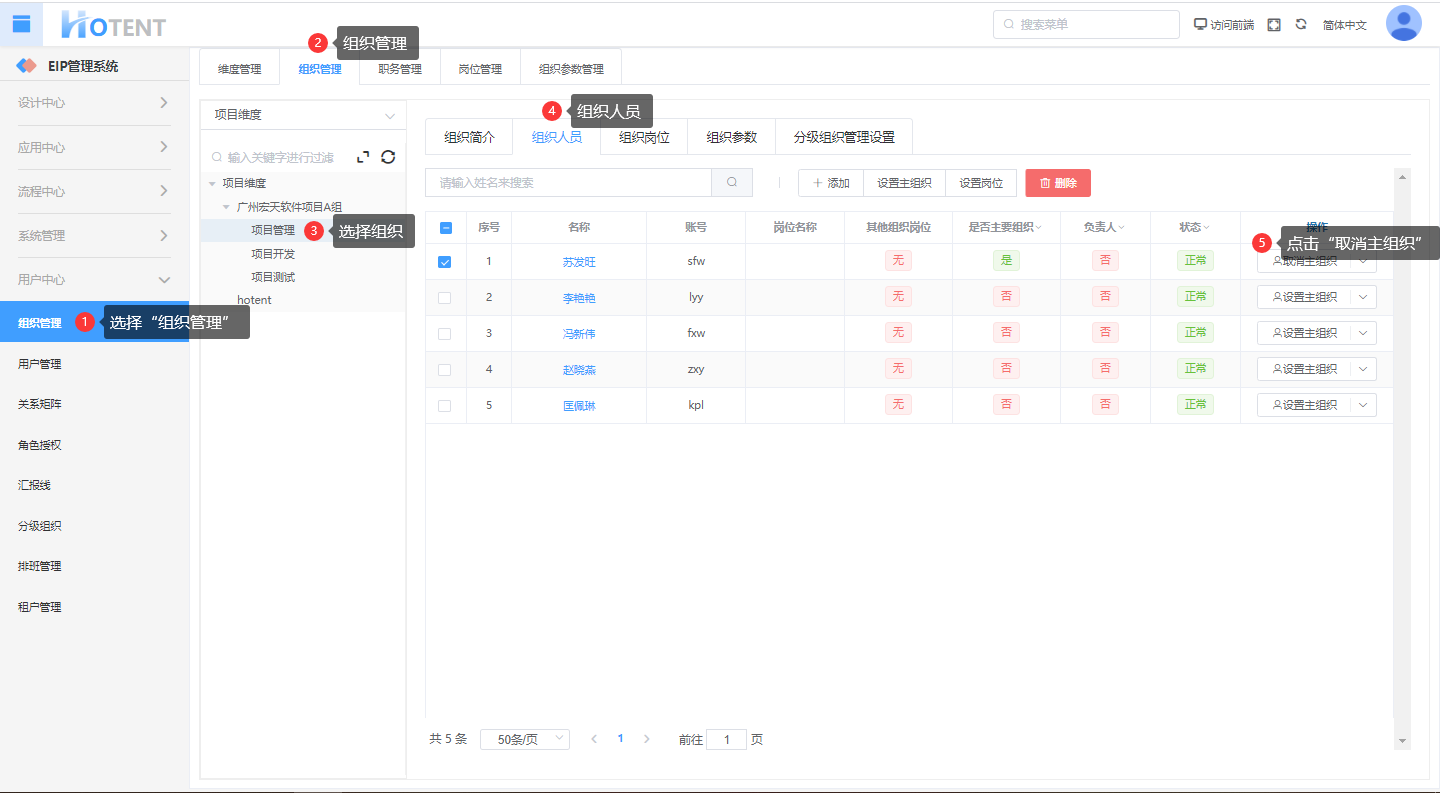
Task: Open the 项目维度 dimension dropdown
Action: (x=303, y=115)
